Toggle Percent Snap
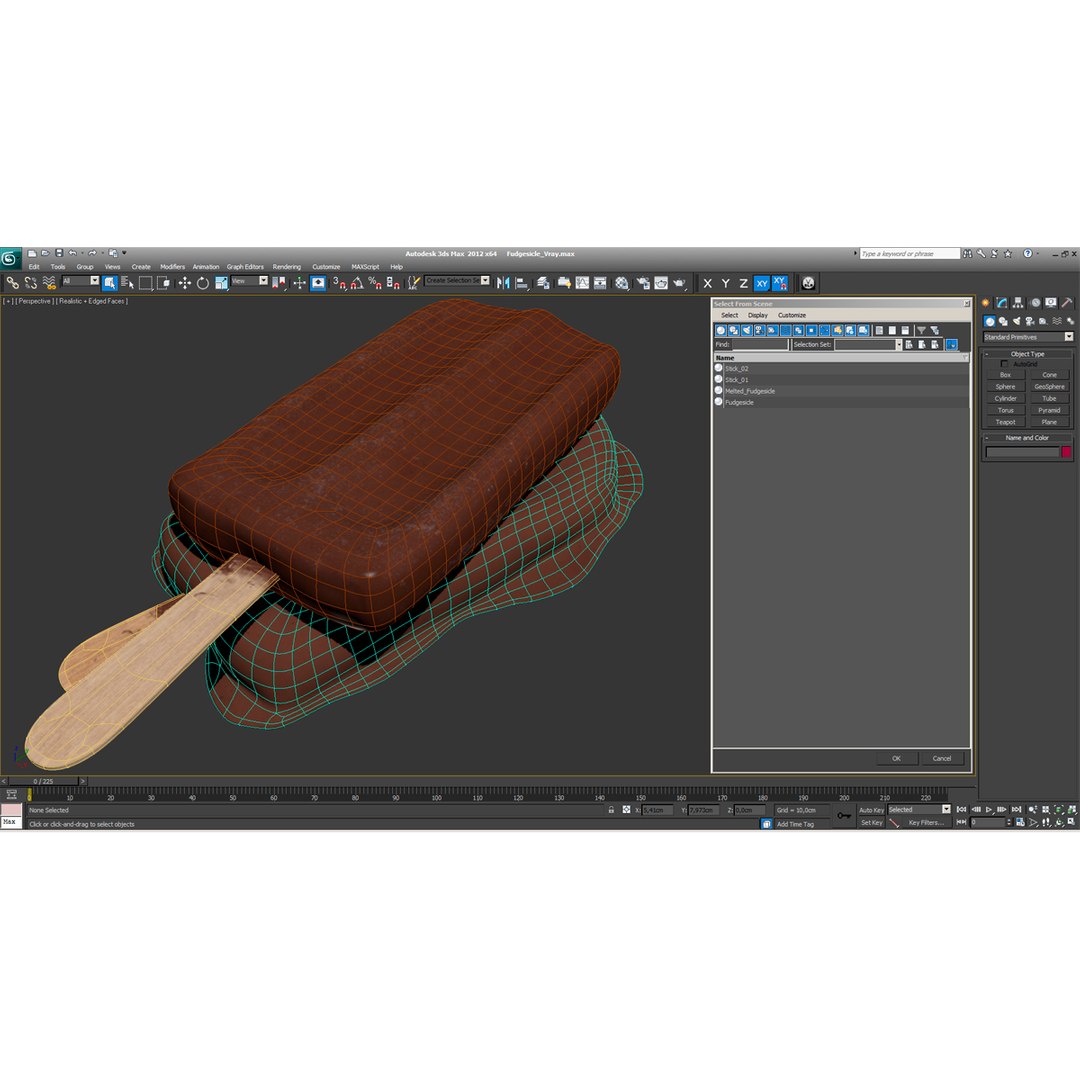This screenshot has width=1080, height=1080. point(375,282)
